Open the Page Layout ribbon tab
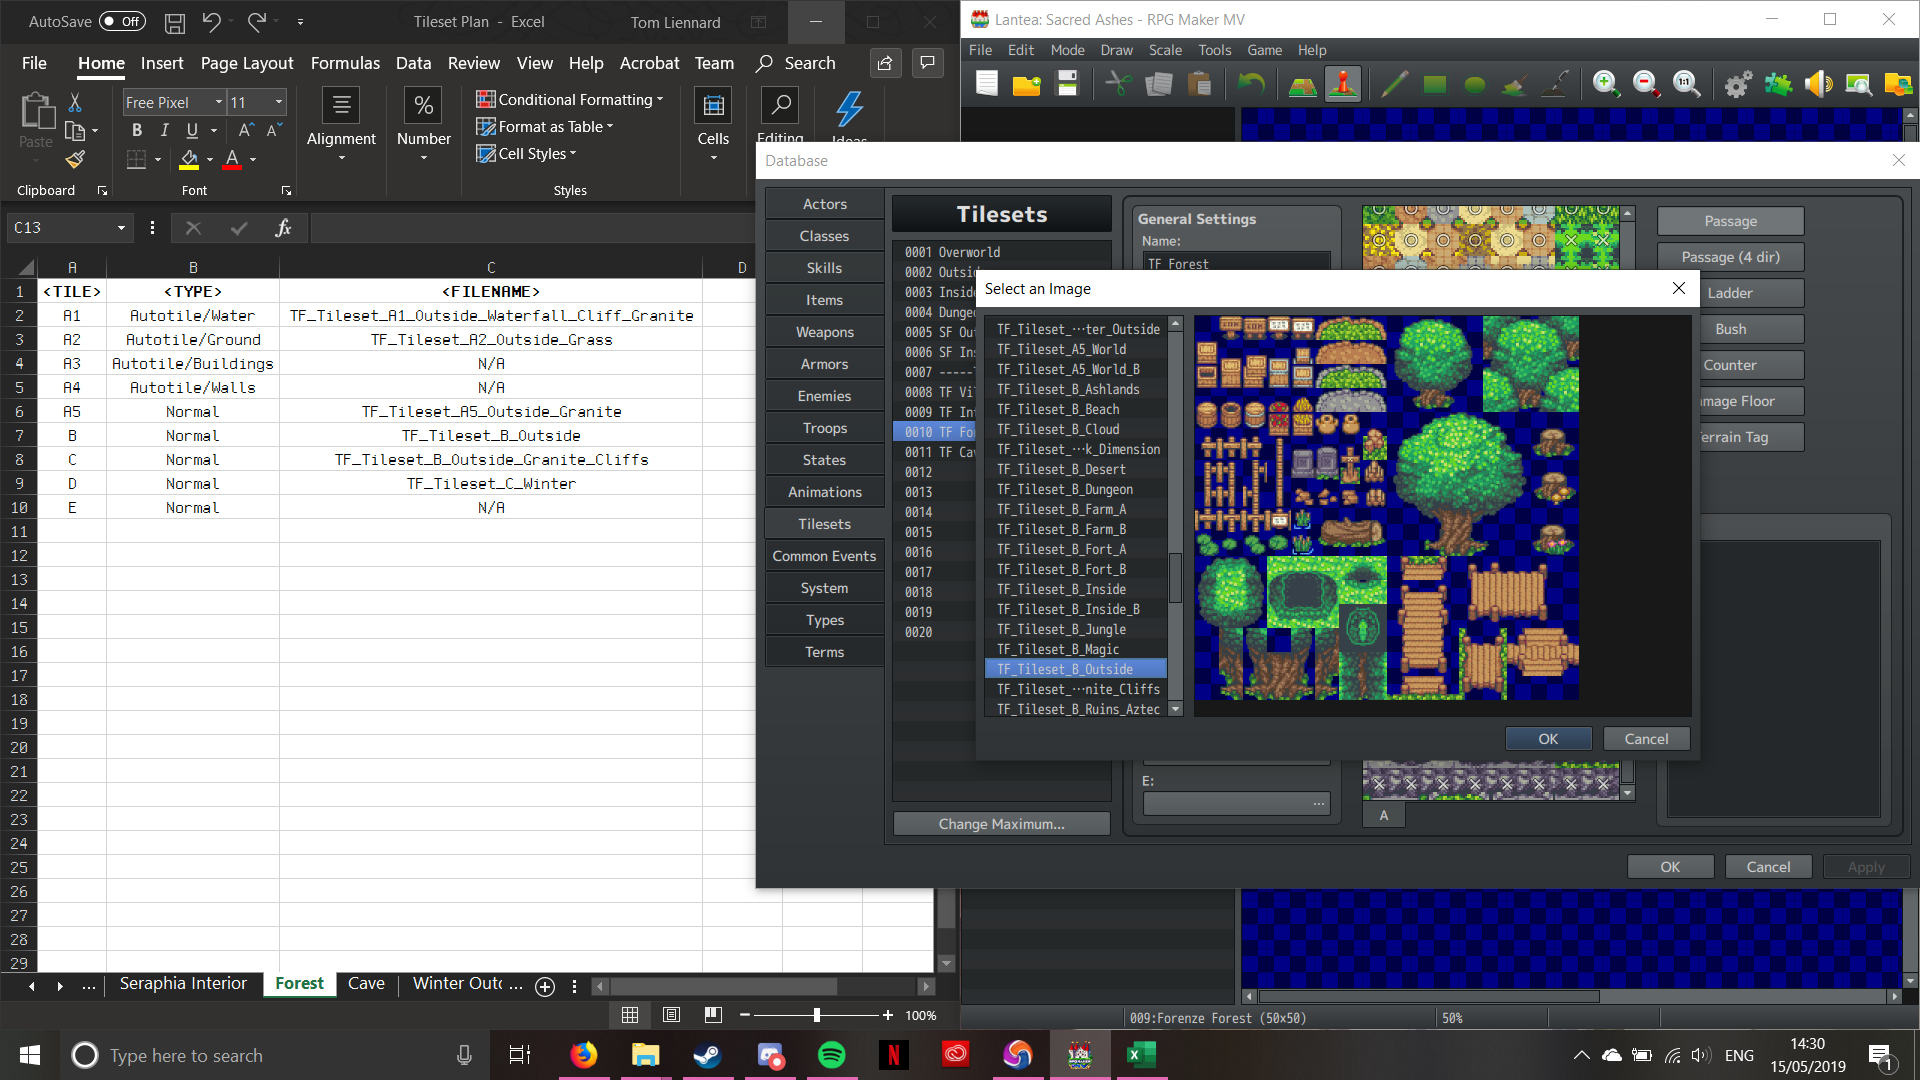Image resolution: width=1920 pixels, height=1080 pixels. (x=247, y=63)
